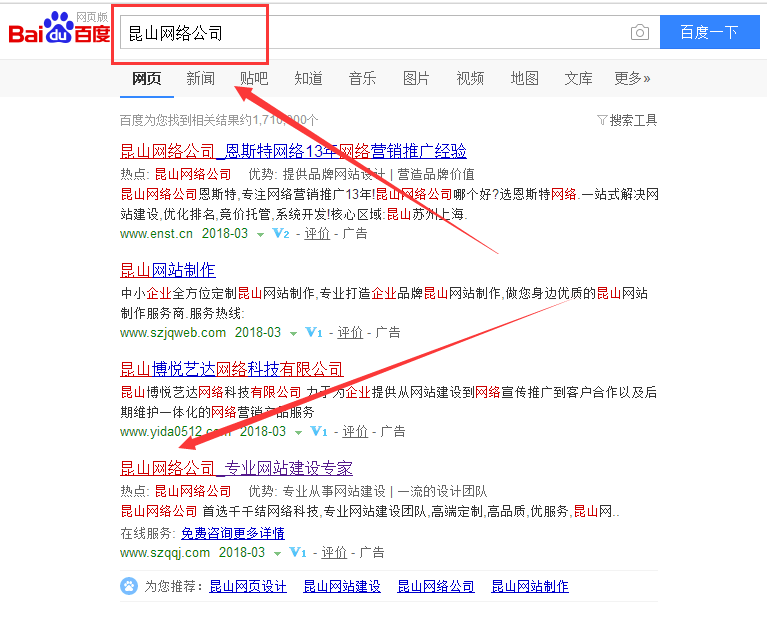Image resolution: width=767 pixels, height=619 pixels.
Task: Click the Baidu logo
Action: [x=58, y=32]
